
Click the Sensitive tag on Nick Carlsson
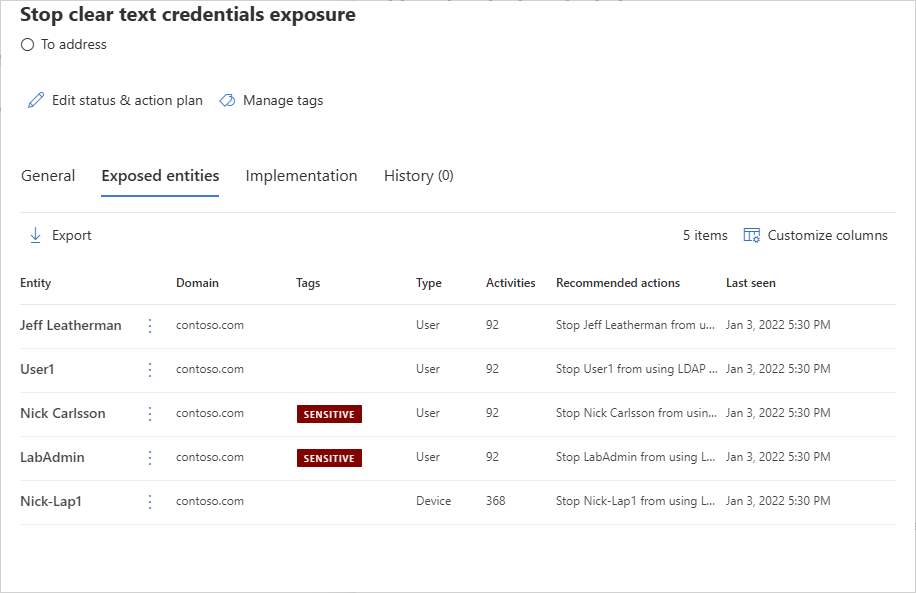click(x=329, y=414)
